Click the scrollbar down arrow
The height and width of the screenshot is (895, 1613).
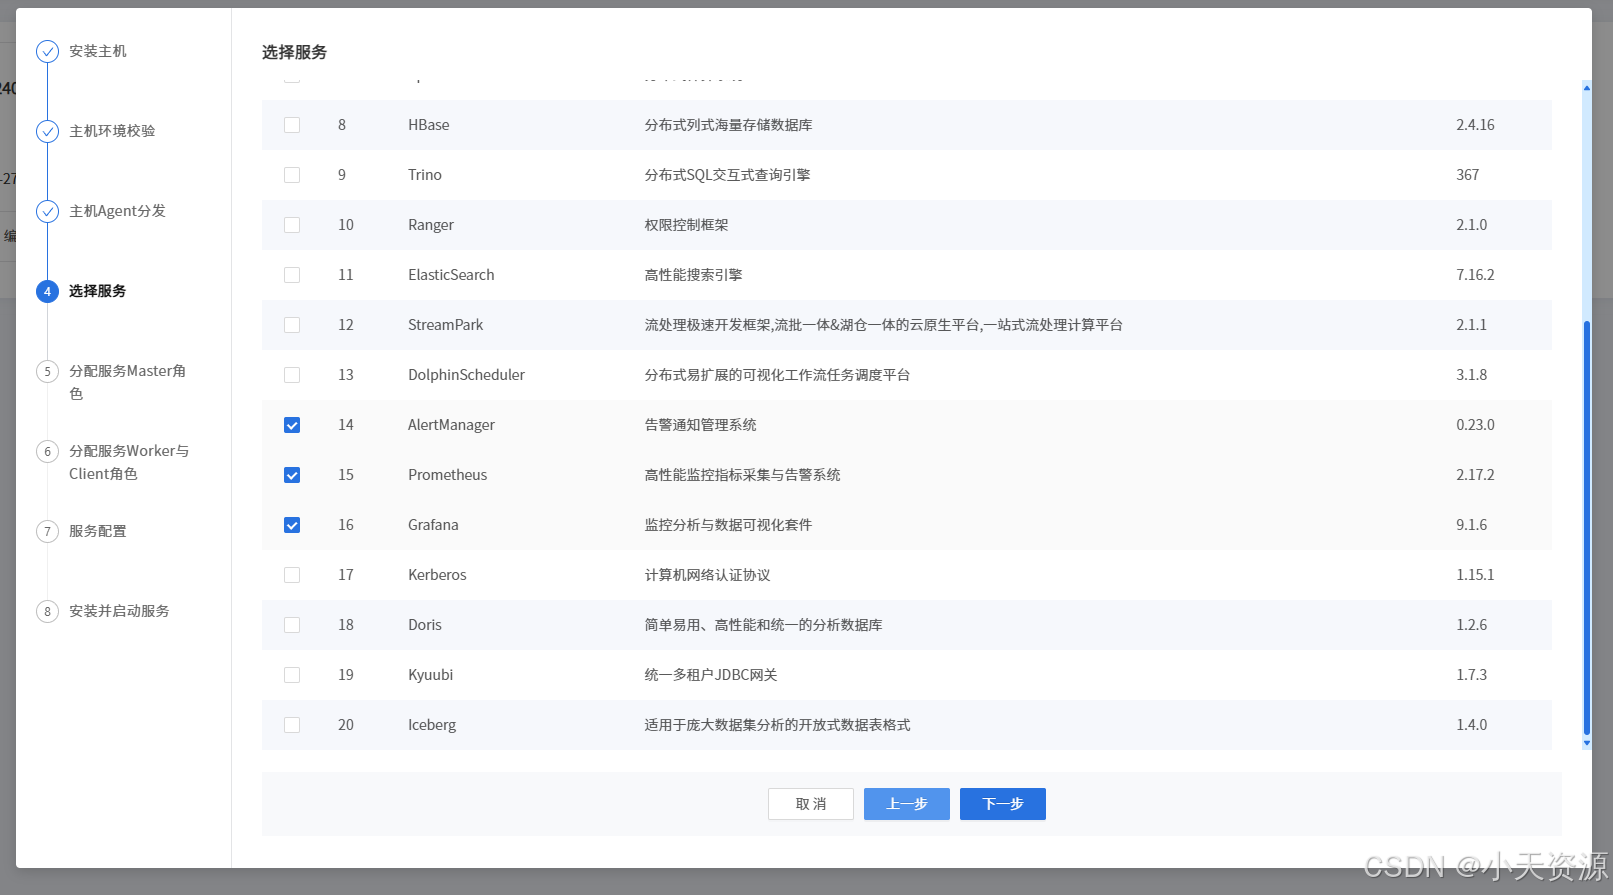pos(1586,743)
